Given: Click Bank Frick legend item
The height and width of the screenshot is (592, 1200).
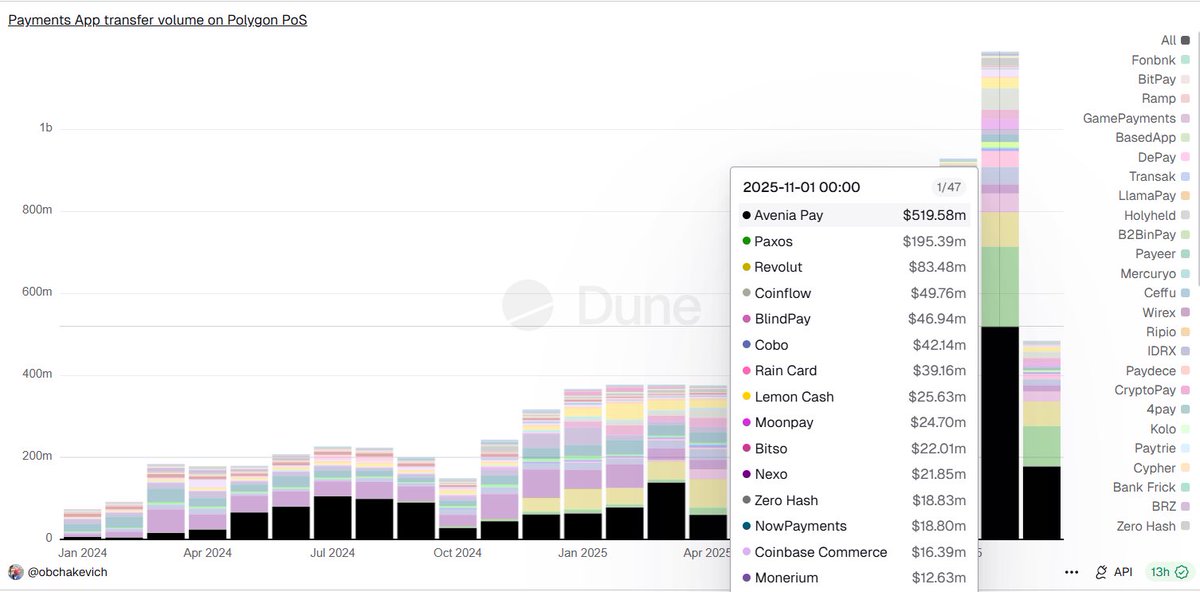Looking at the screenshot, I should click(1152, 487).
